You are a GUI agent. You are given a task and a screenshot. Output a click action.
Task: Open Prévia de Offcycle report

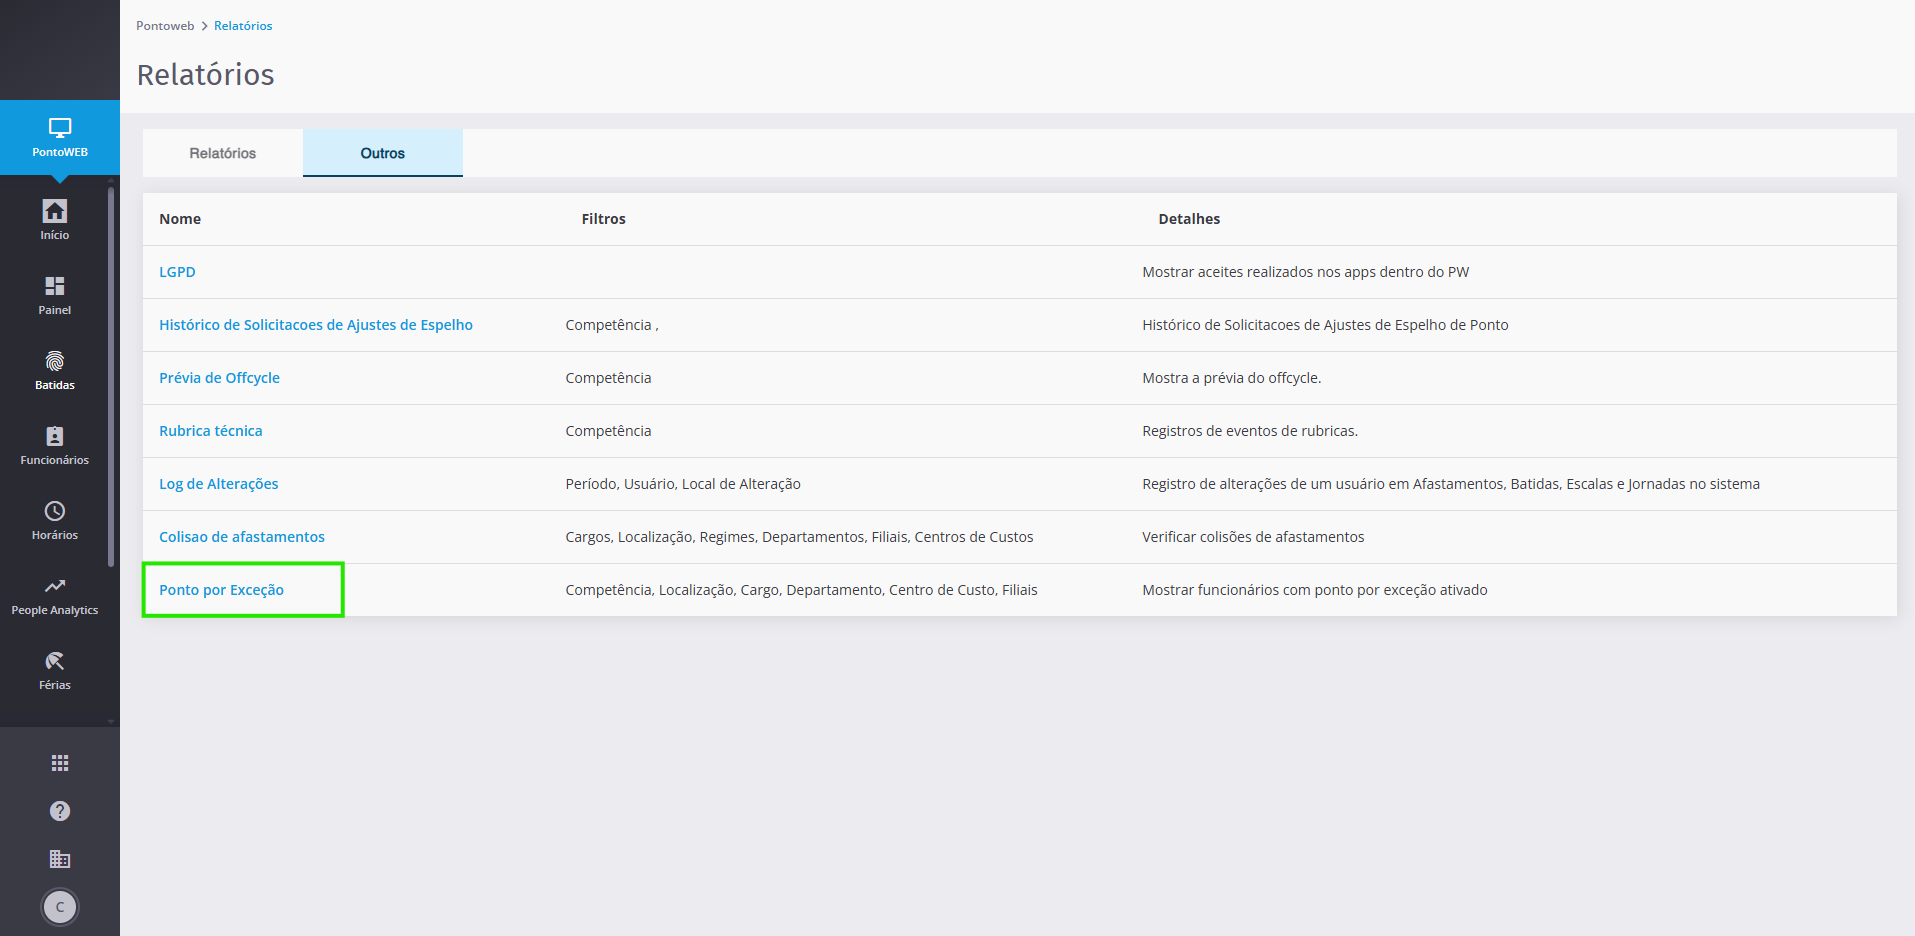click(219, 378)
